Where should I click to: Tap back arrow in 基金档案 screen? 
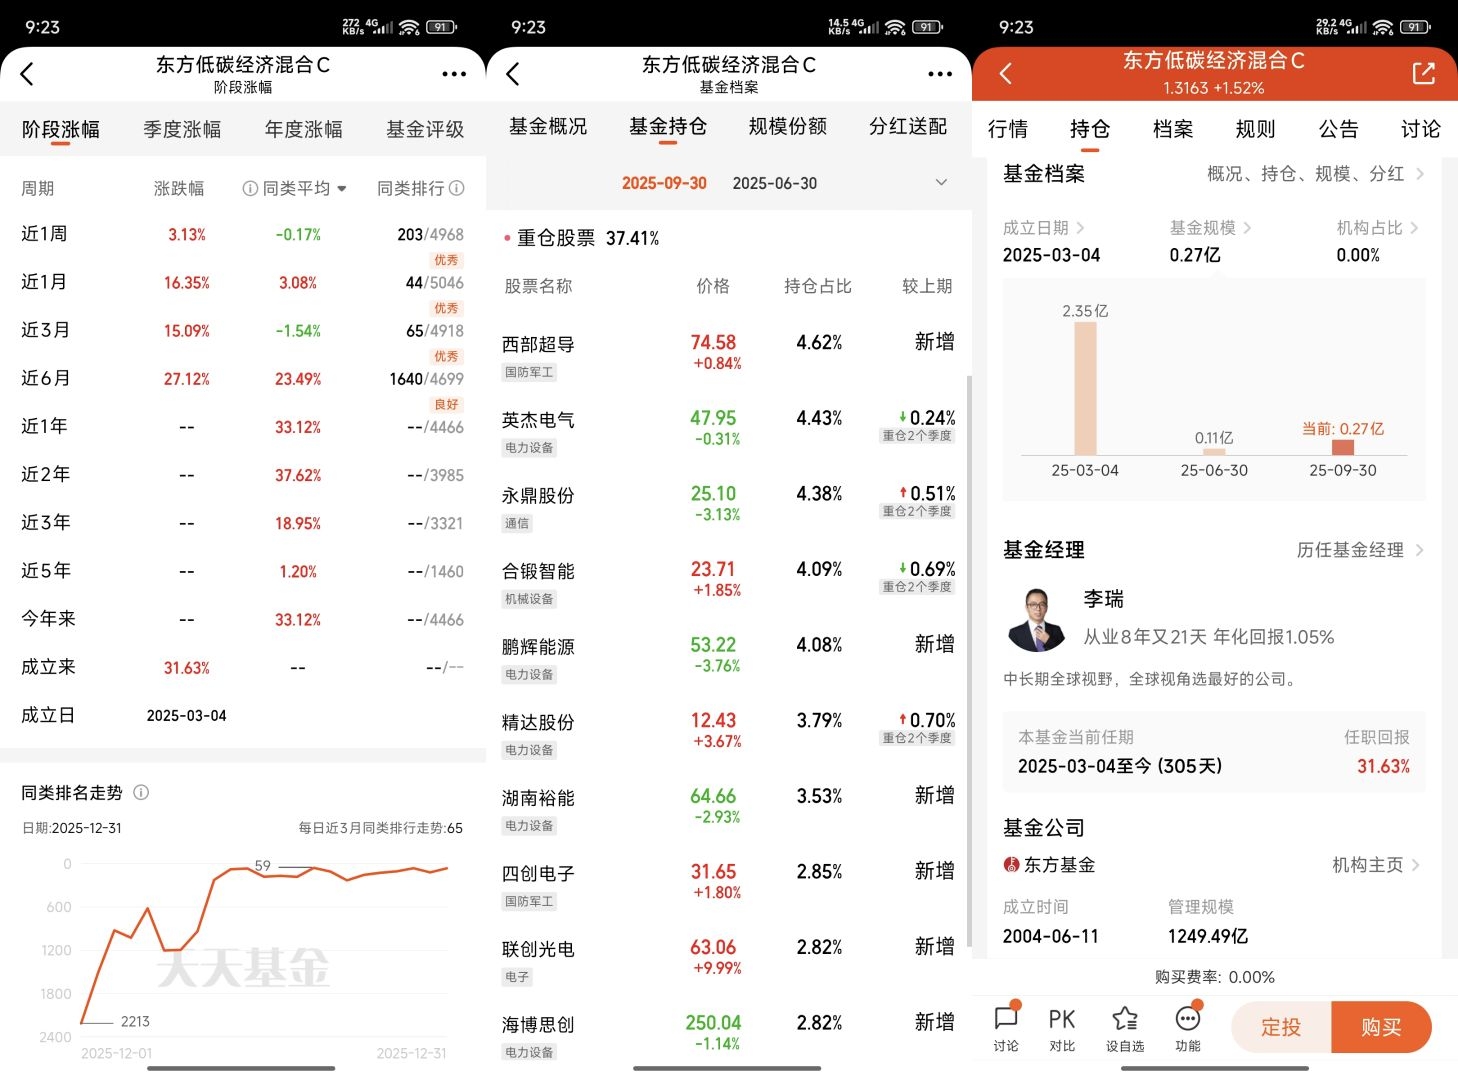tap(513, 73)
